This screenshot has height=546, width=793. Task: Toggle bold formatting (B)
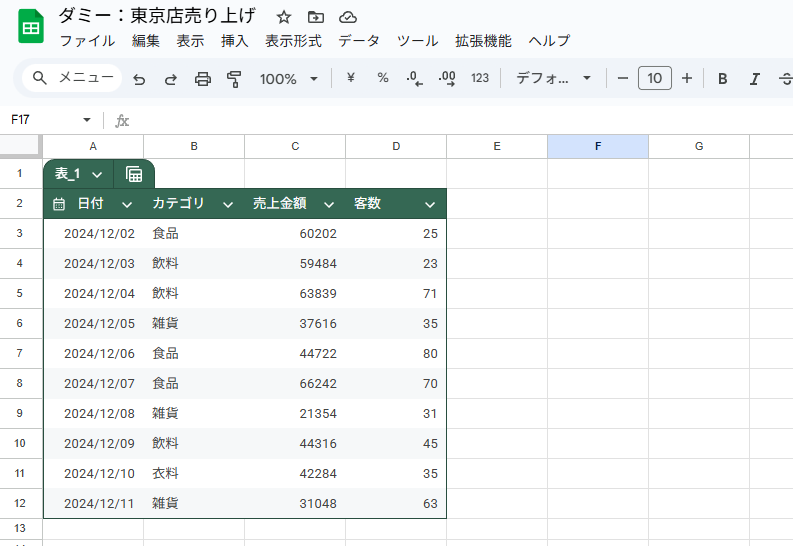723,79
